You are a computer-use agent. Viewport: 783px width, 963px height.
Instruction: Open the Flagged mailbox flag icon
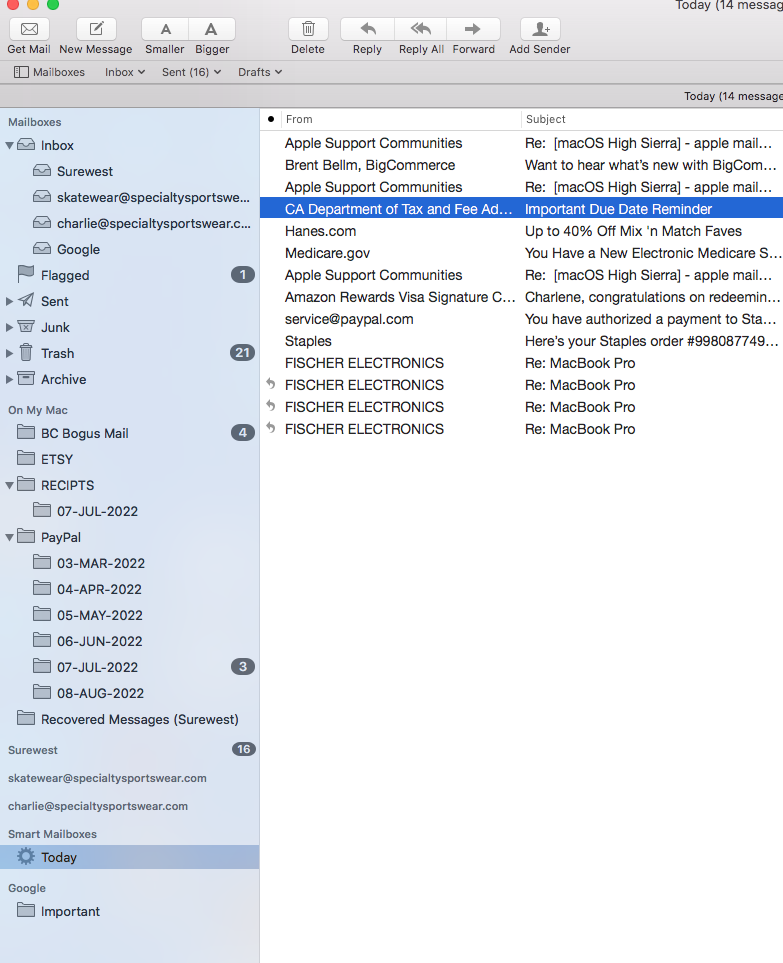pos(26,274)
